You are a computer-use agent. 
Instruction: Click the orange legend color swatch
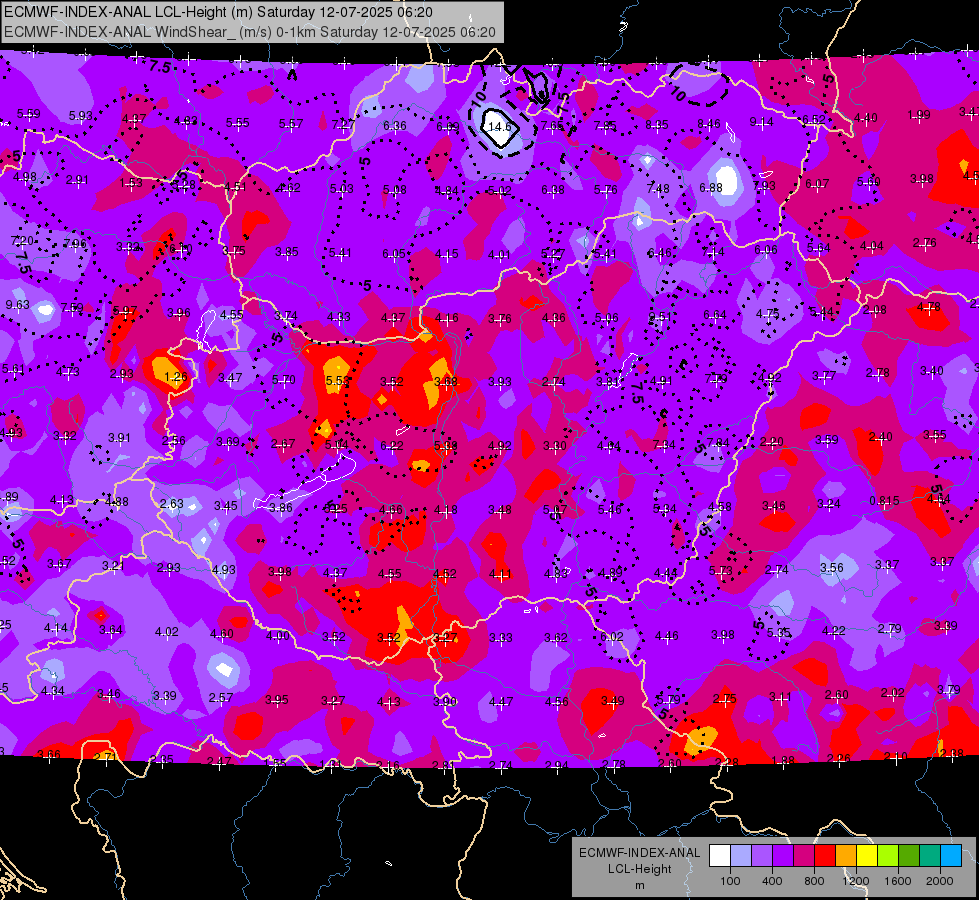(846, 856)
